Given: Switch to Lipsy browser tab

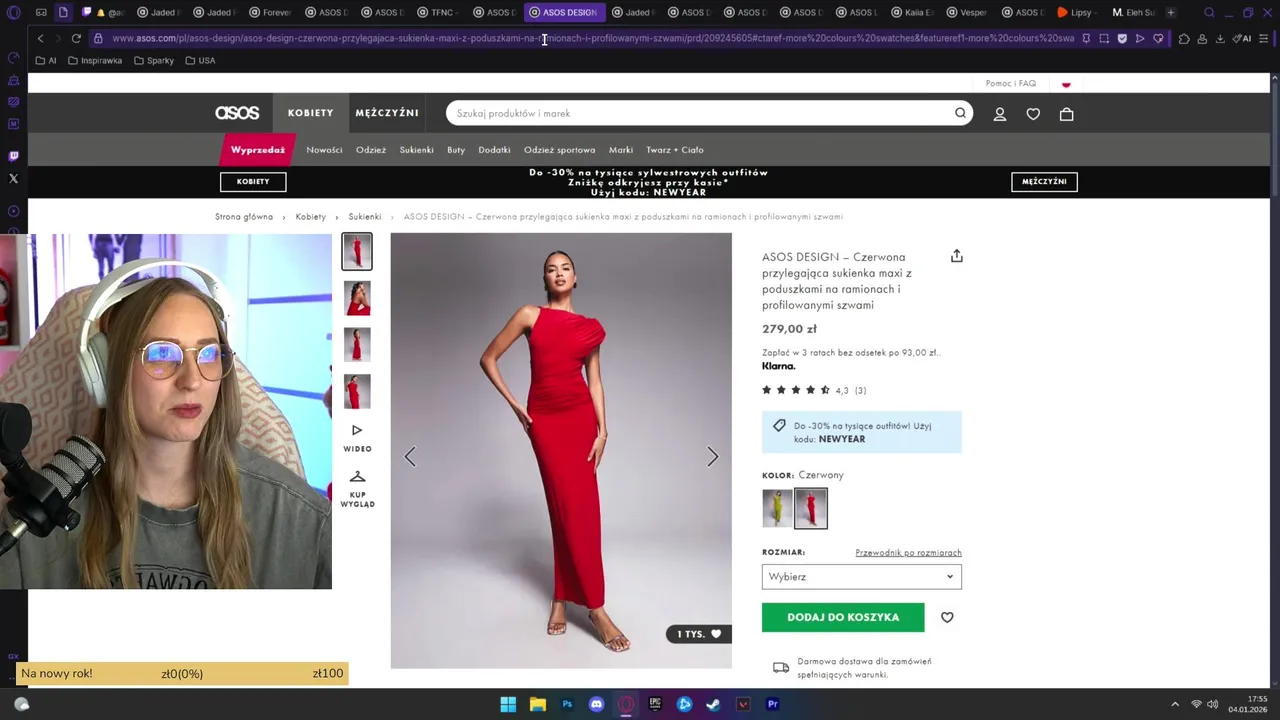Looking at the screenshot, I should pyautogui.click(x=1075, y=12).
